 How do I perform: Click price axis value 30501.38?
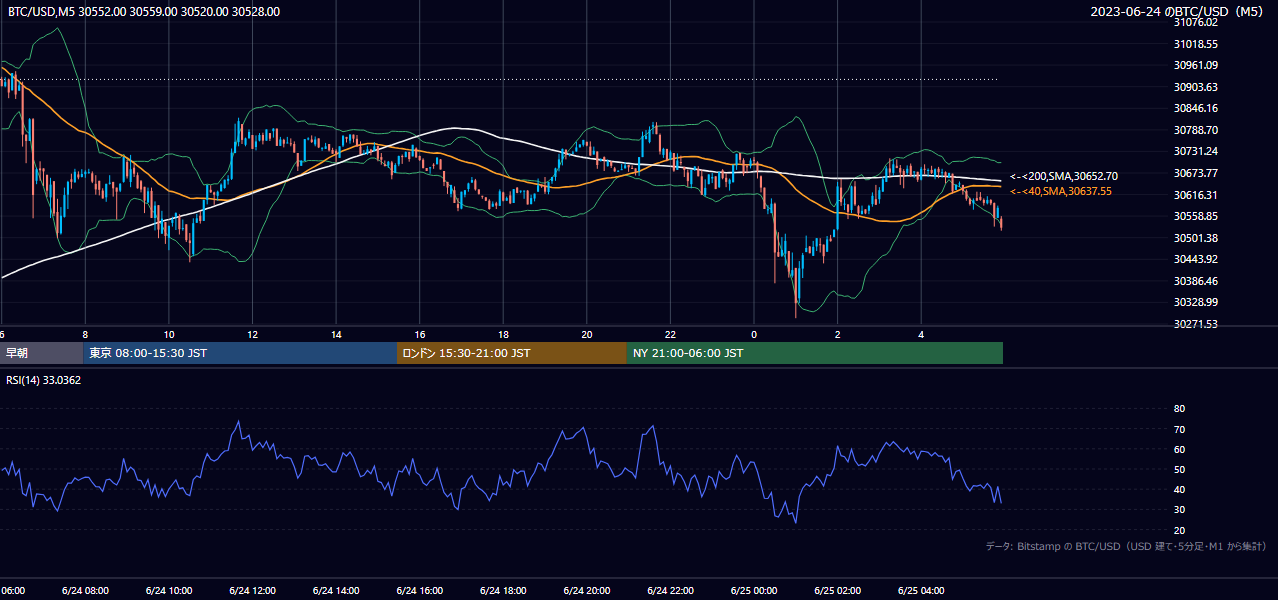click(x=1195, y=238)
